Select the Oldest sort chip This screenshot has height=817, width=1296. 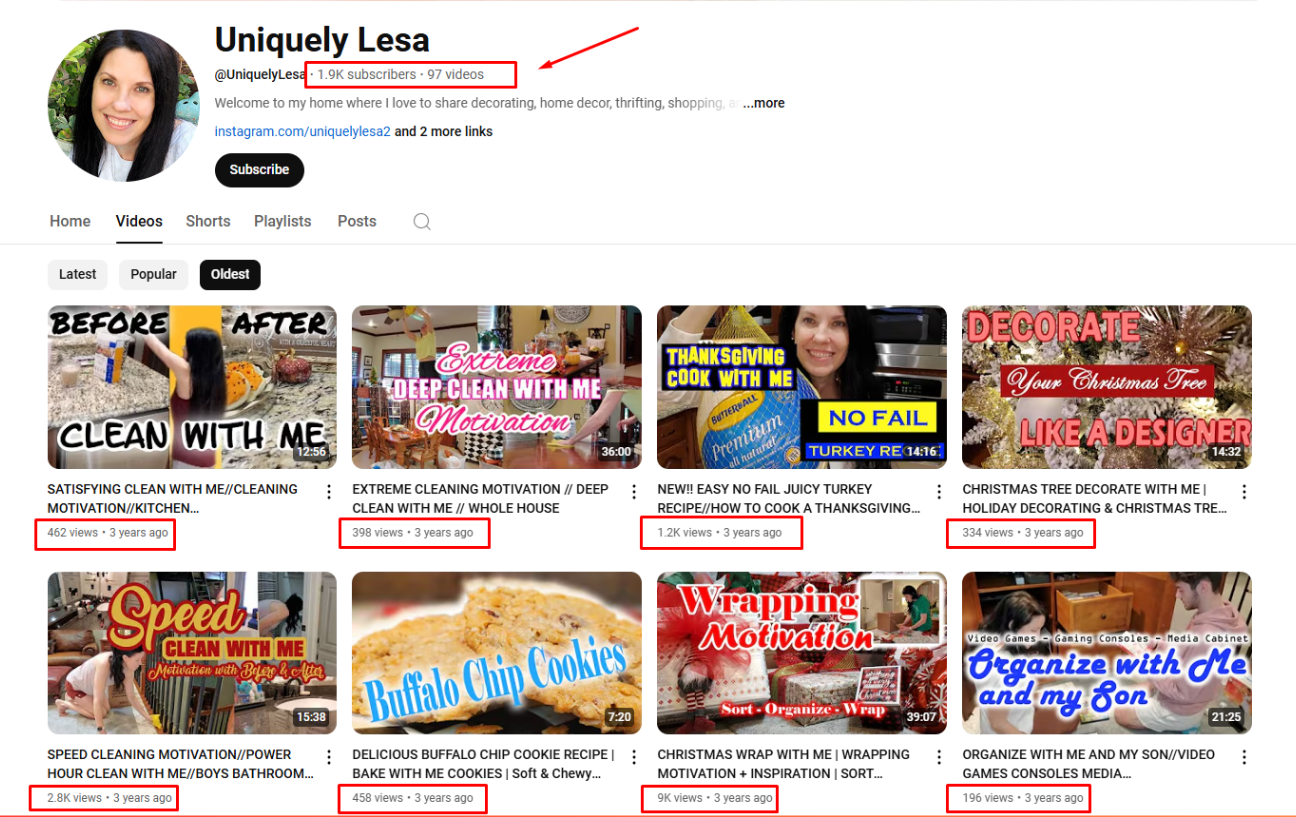[230, 274]
